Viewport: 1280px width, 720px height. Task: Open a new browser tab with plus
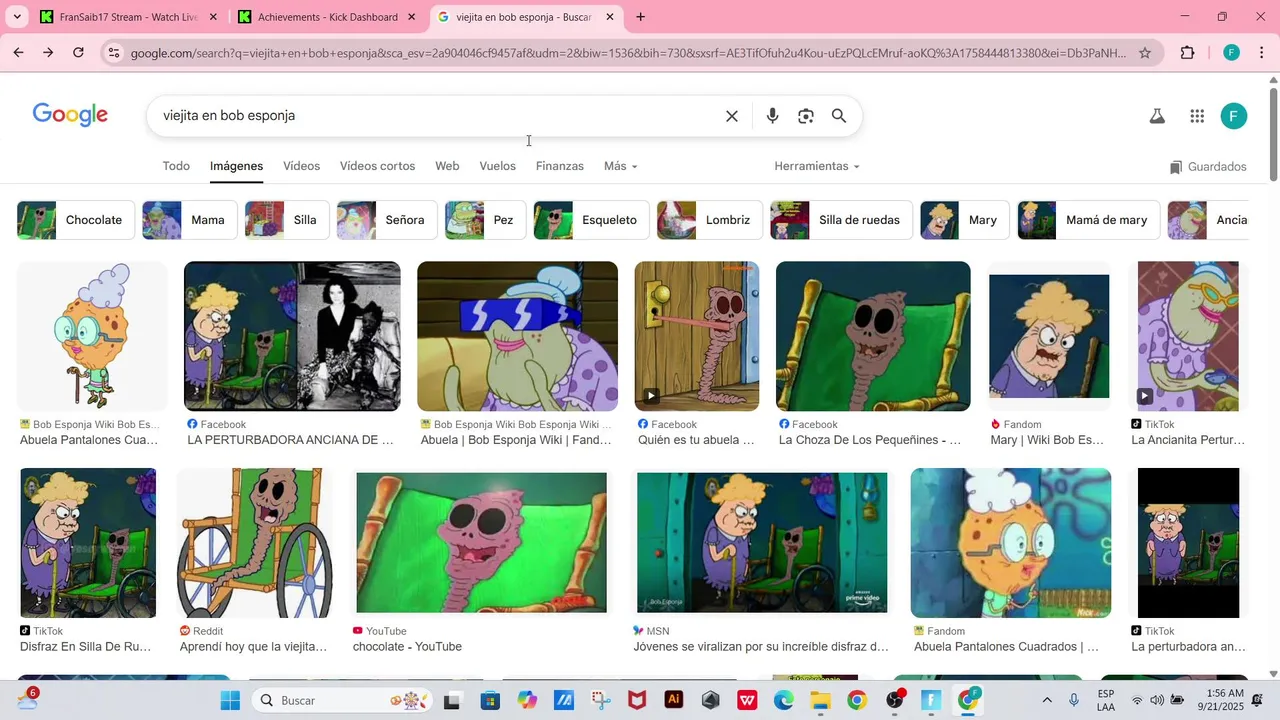coord(640,17)
